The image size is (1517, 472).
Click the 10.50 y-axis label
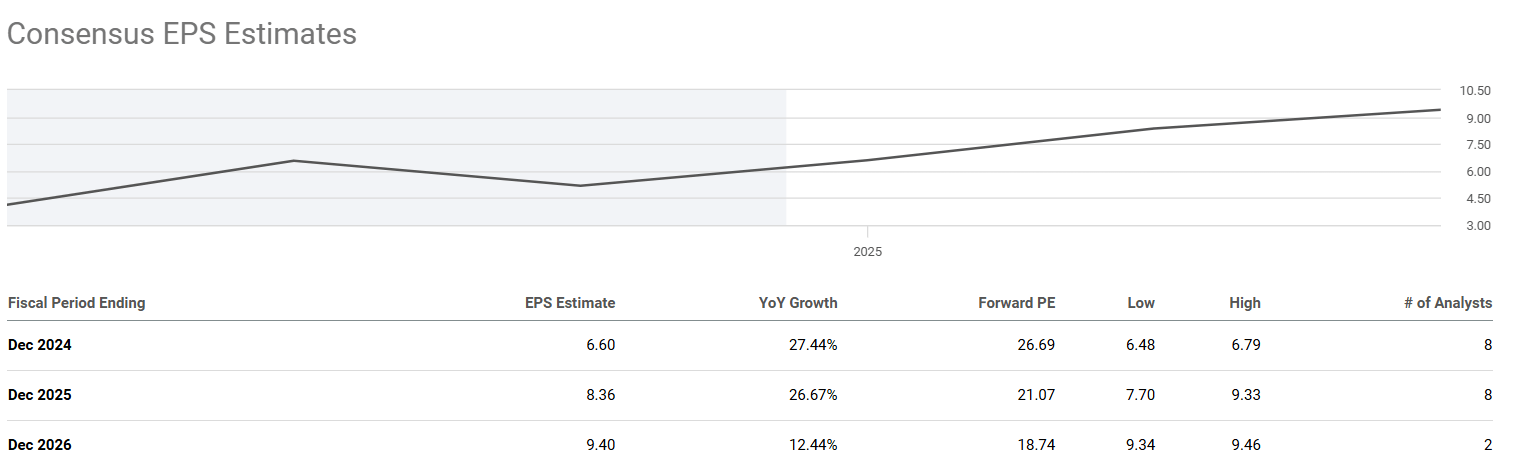[x=1475, y=91]
